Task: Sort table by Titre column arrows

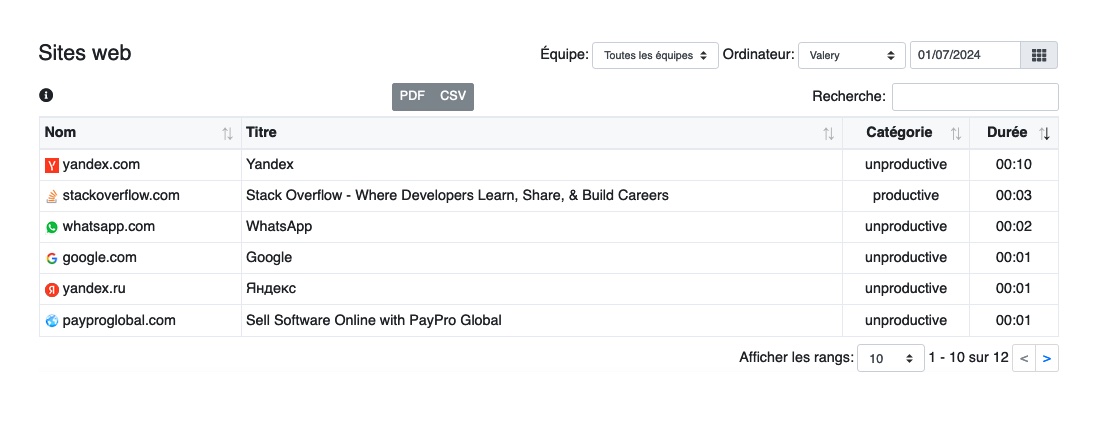Action: 828,133
